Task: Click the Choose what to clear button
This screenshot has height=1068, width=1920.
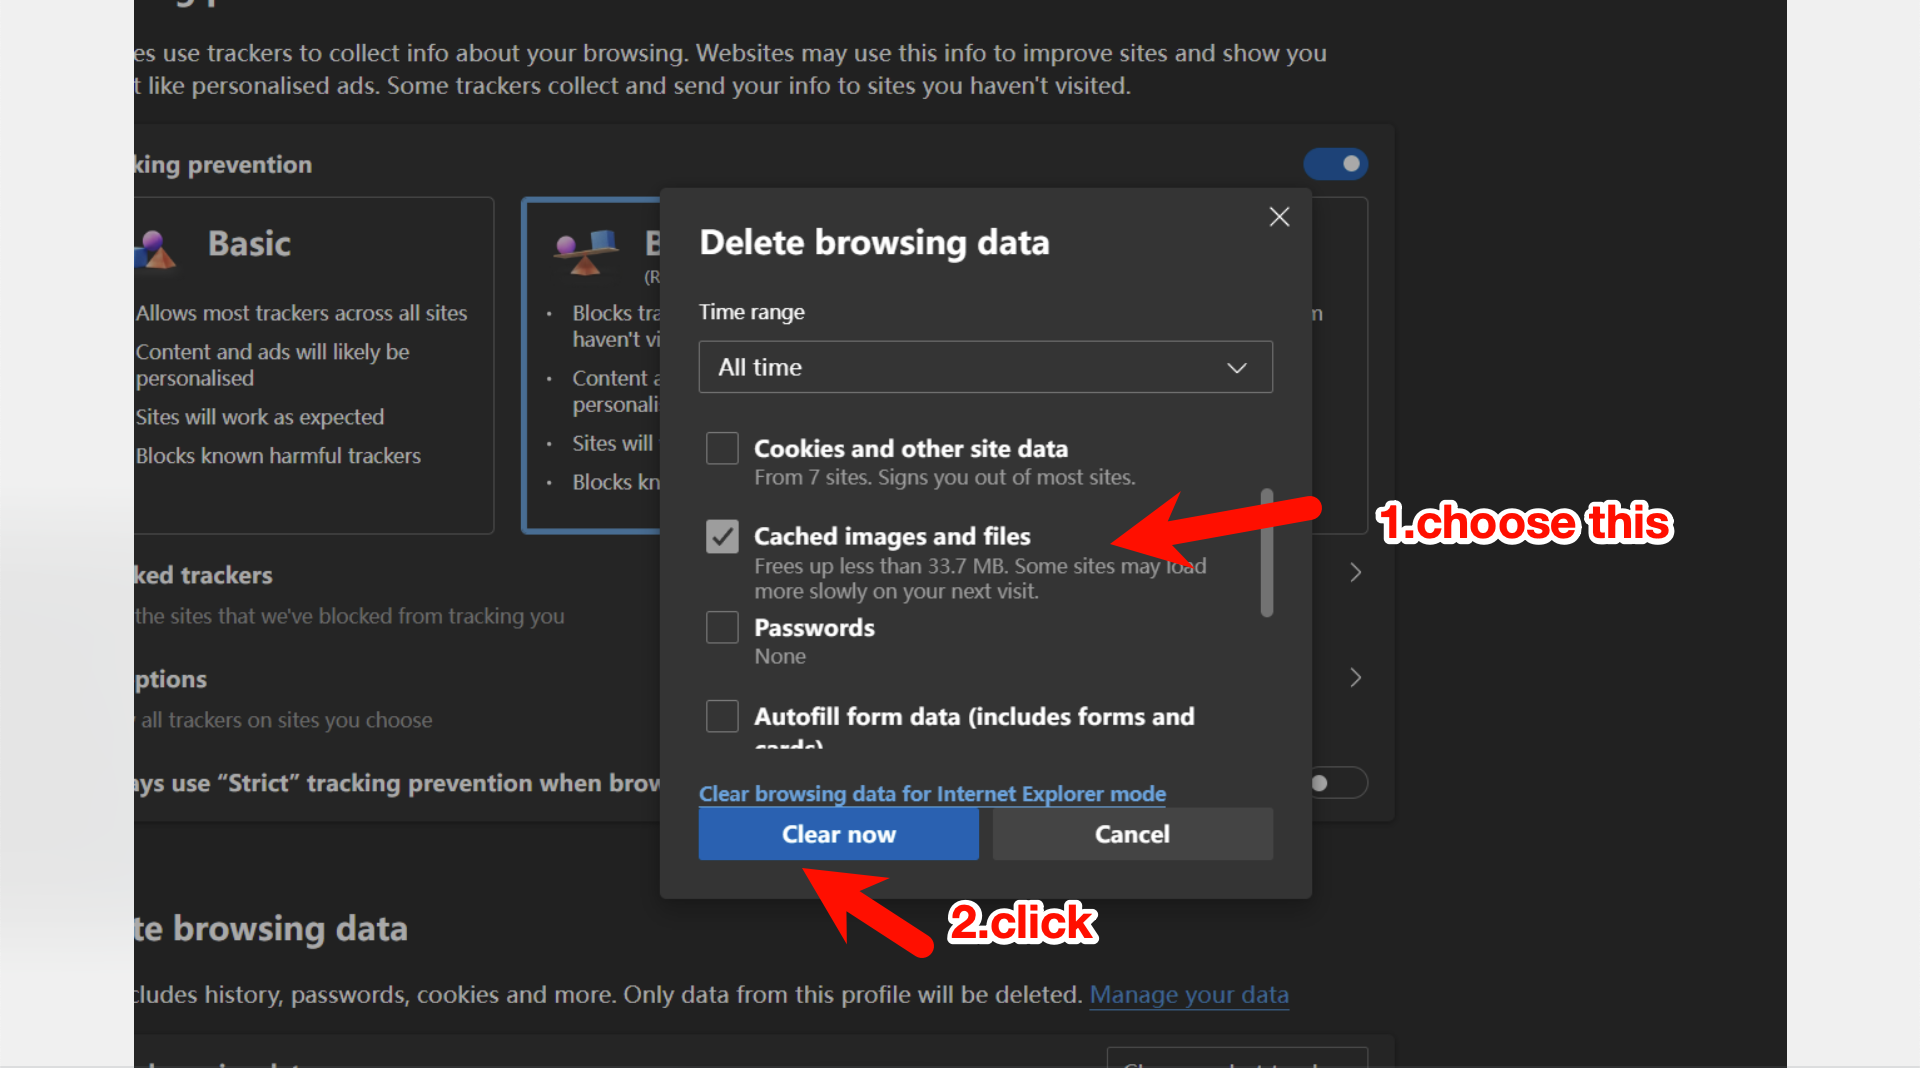Action: (x=1237, y=1060)
